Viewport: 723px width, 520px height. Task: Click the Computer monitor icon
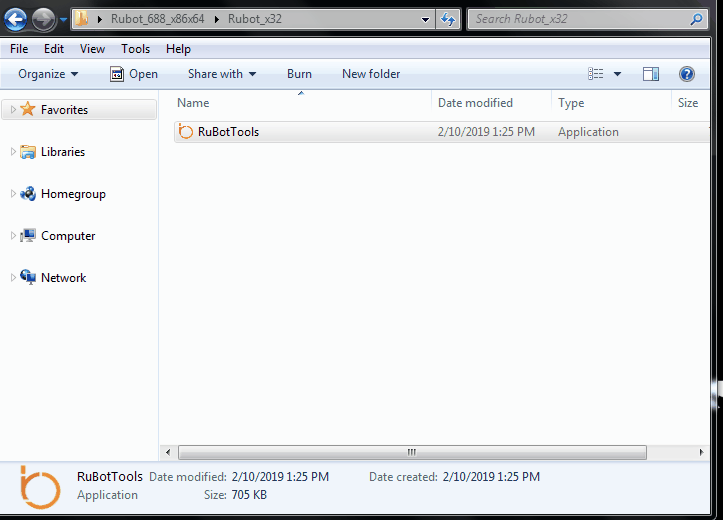click(x=28, y=235)
